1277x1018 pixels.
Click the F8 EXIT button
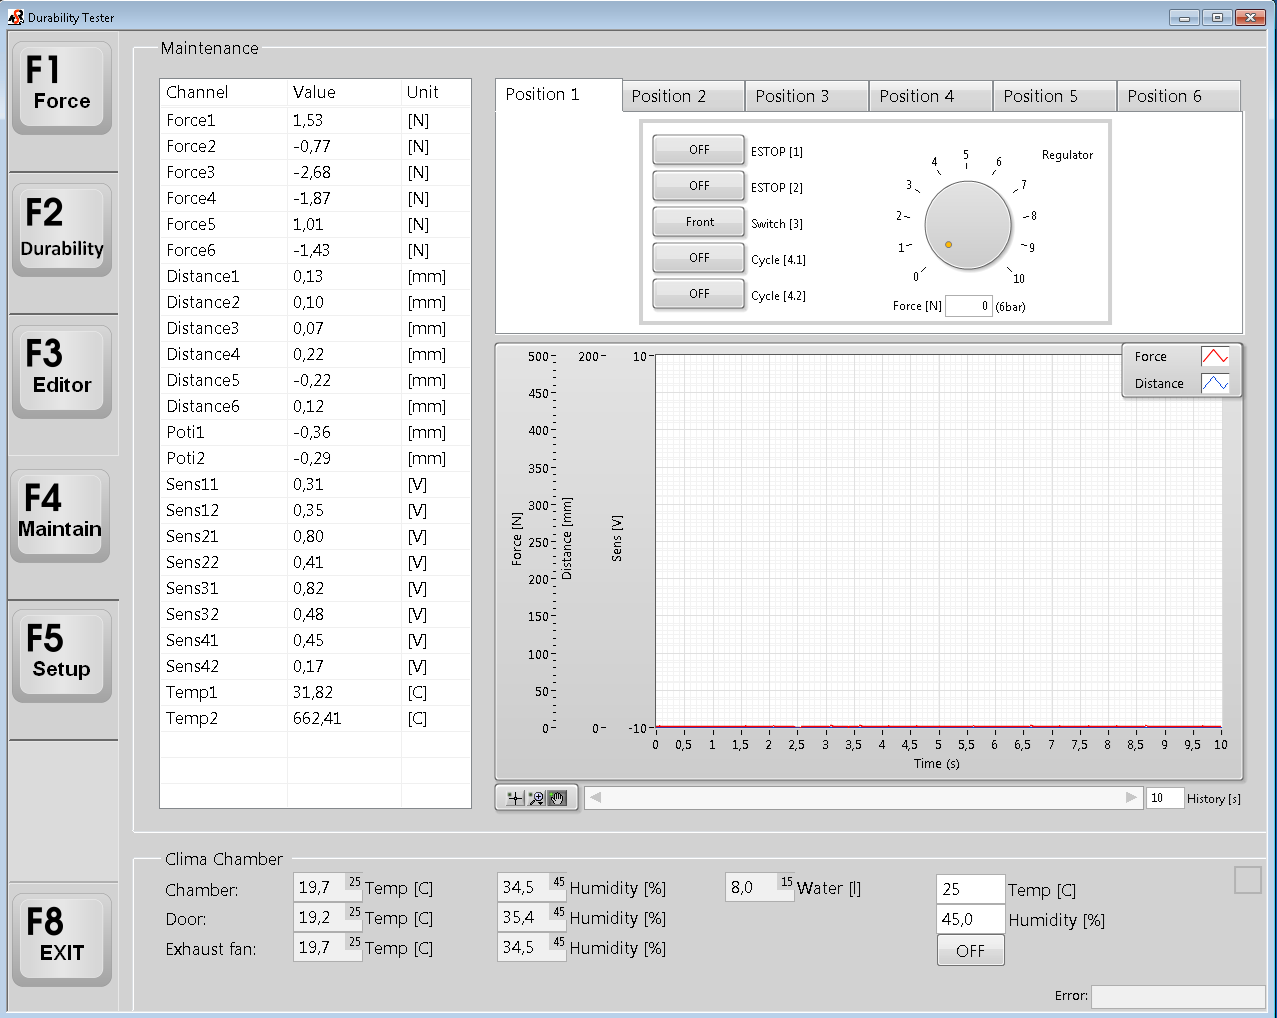[x=62, y=939]
